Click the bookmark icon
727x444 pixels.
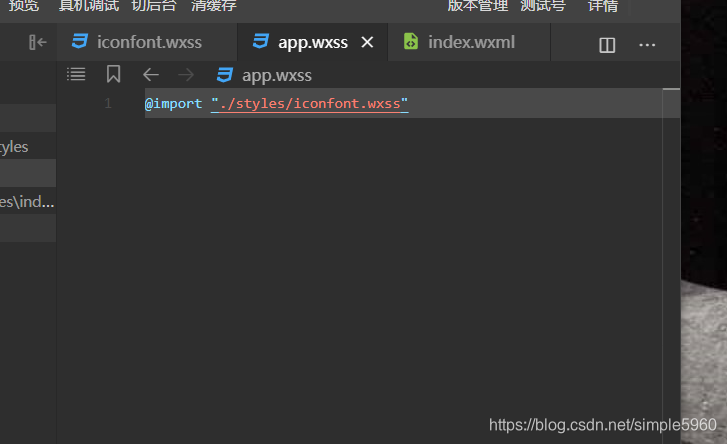click(114, 74)
